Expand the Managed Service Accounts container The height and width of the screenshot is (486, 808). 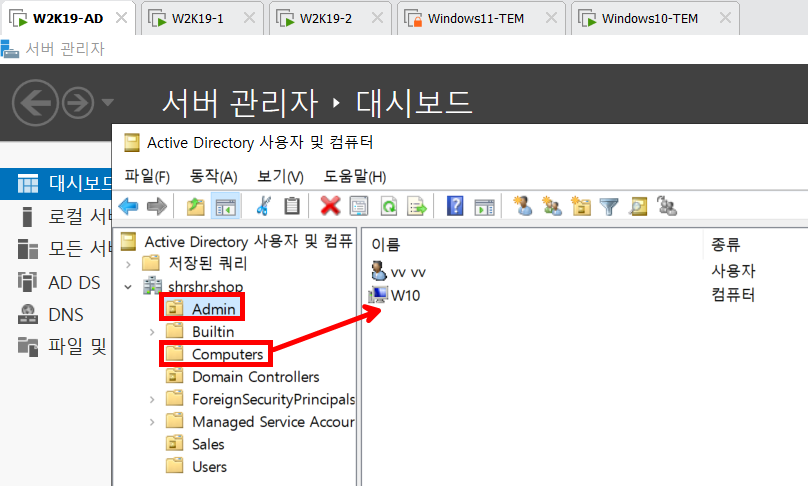[x=152, y=422]
